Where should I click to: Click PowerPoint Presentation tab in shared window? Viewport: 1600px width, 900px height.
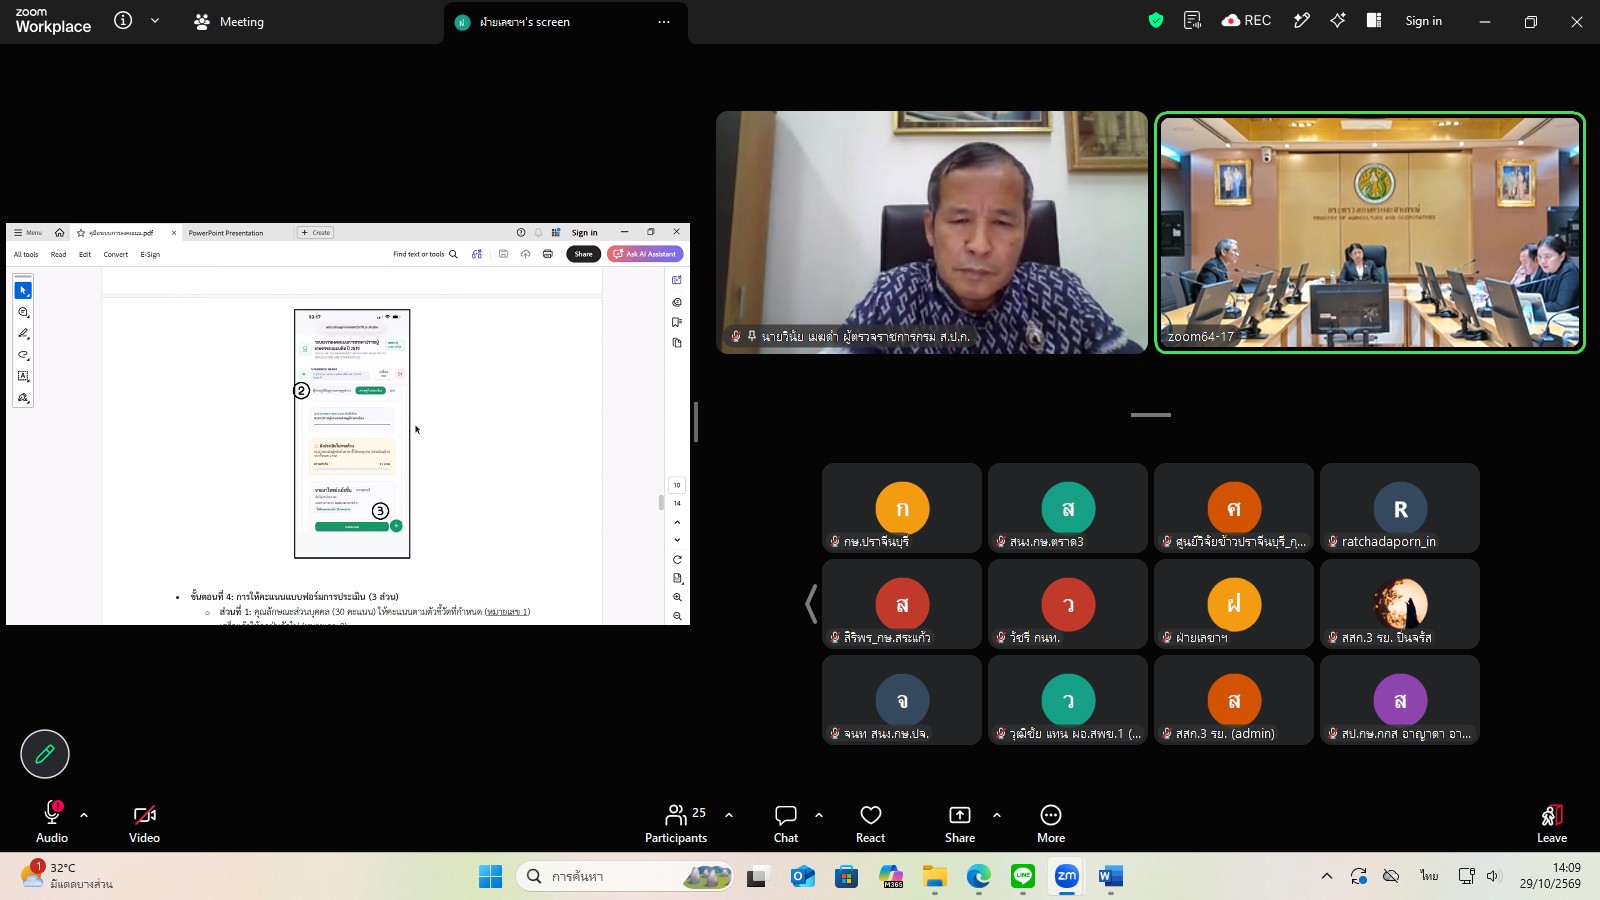226,233
